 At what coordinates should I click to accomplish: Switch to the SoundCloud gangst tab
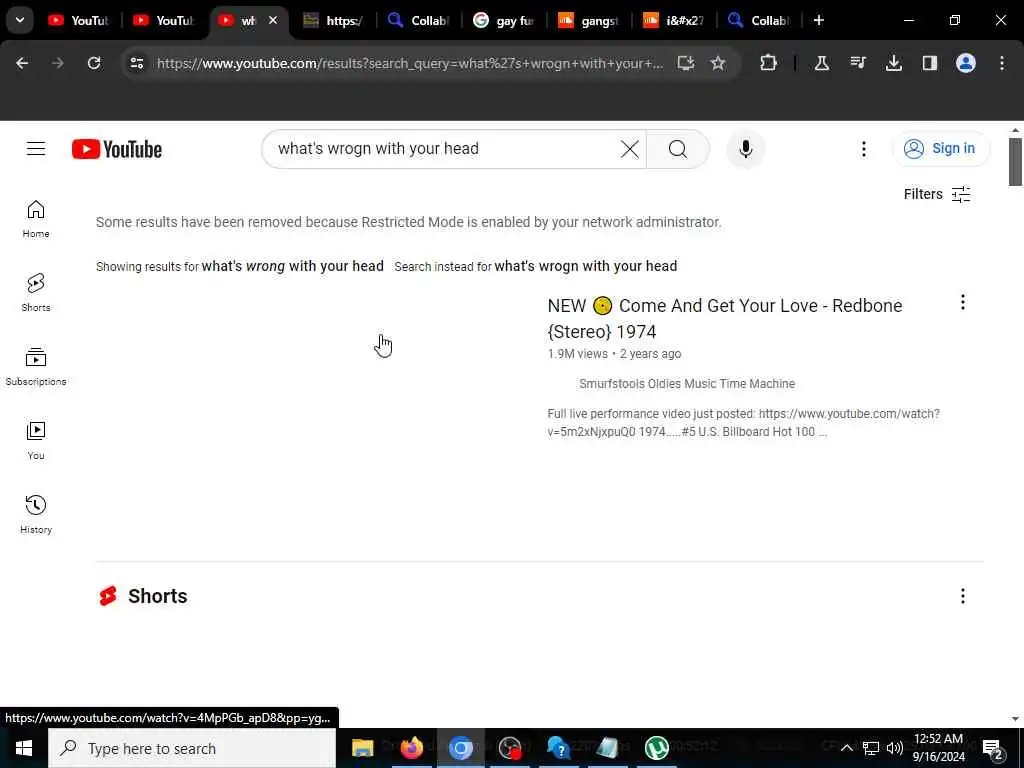point(588,21)
